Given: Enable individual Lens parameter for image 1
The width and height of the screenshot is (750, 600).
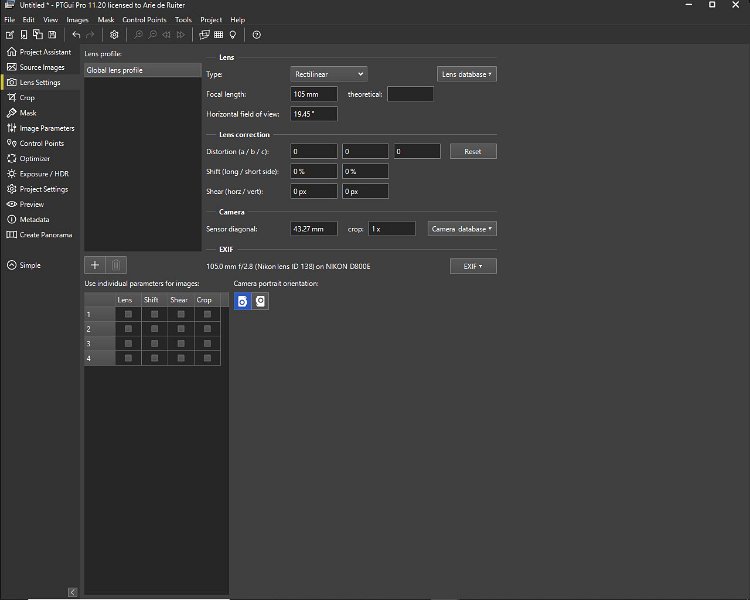Looking at the screenshot, I should click(x=127, y=314).
